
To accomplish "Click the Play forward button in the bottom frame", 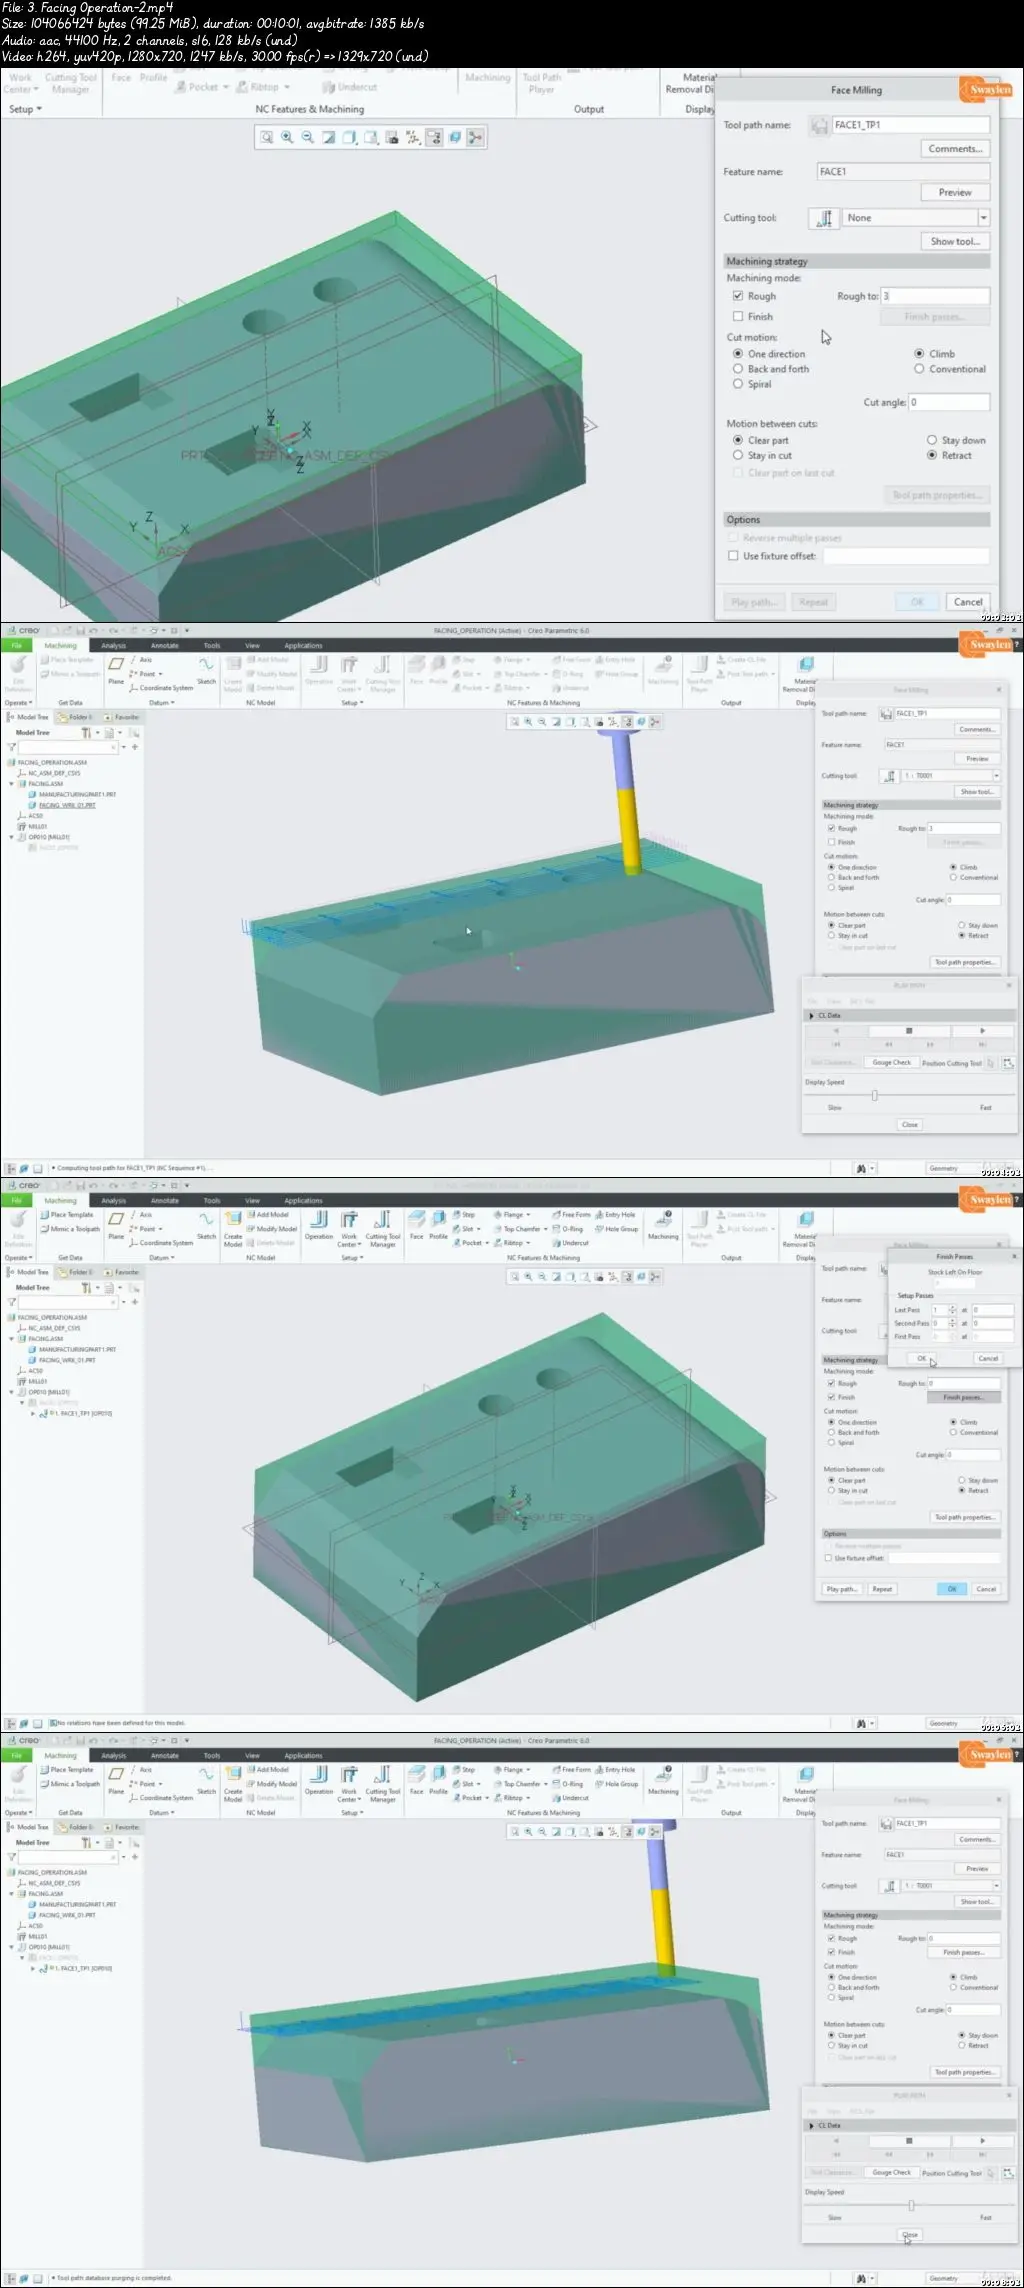I will [982, 2140].
